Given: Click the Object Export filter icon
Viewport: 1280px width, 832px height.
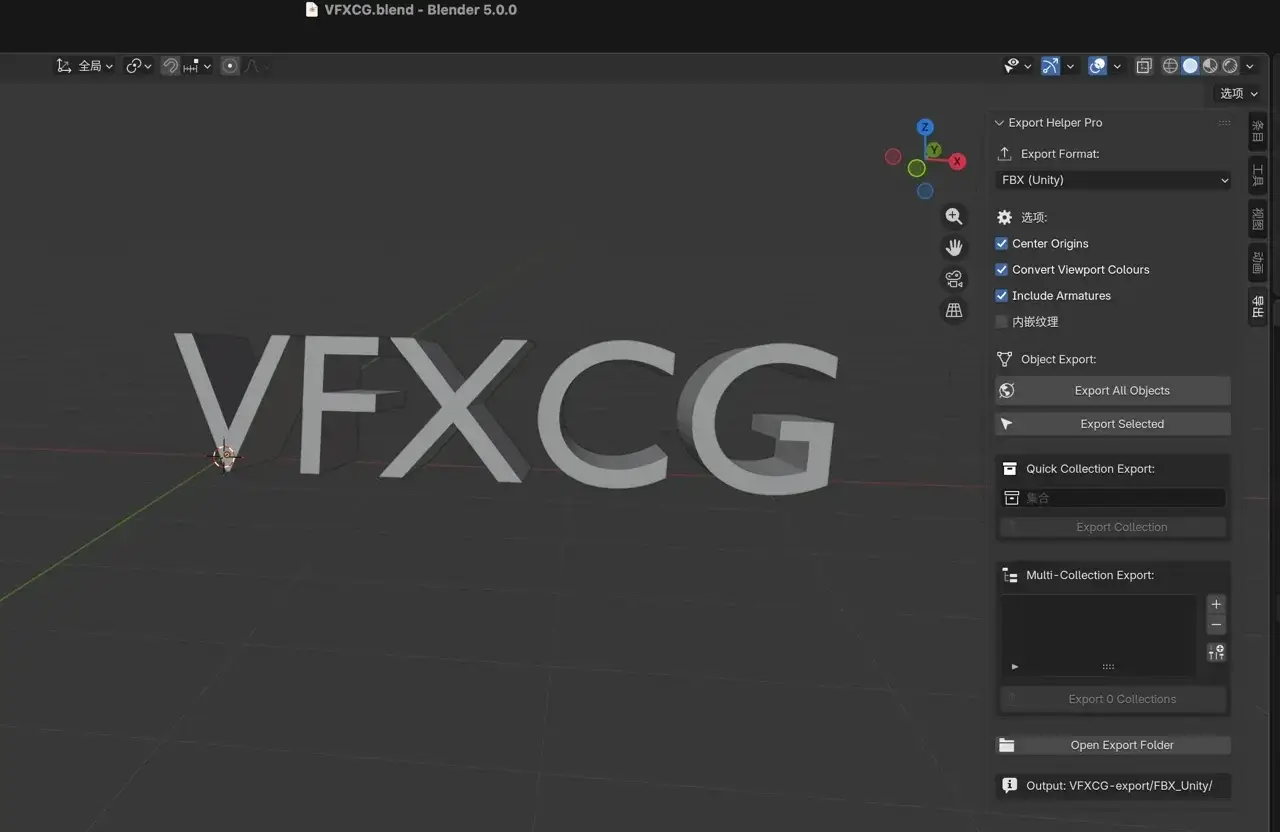Looking at the screenshot, I should tap(1005, 359).
